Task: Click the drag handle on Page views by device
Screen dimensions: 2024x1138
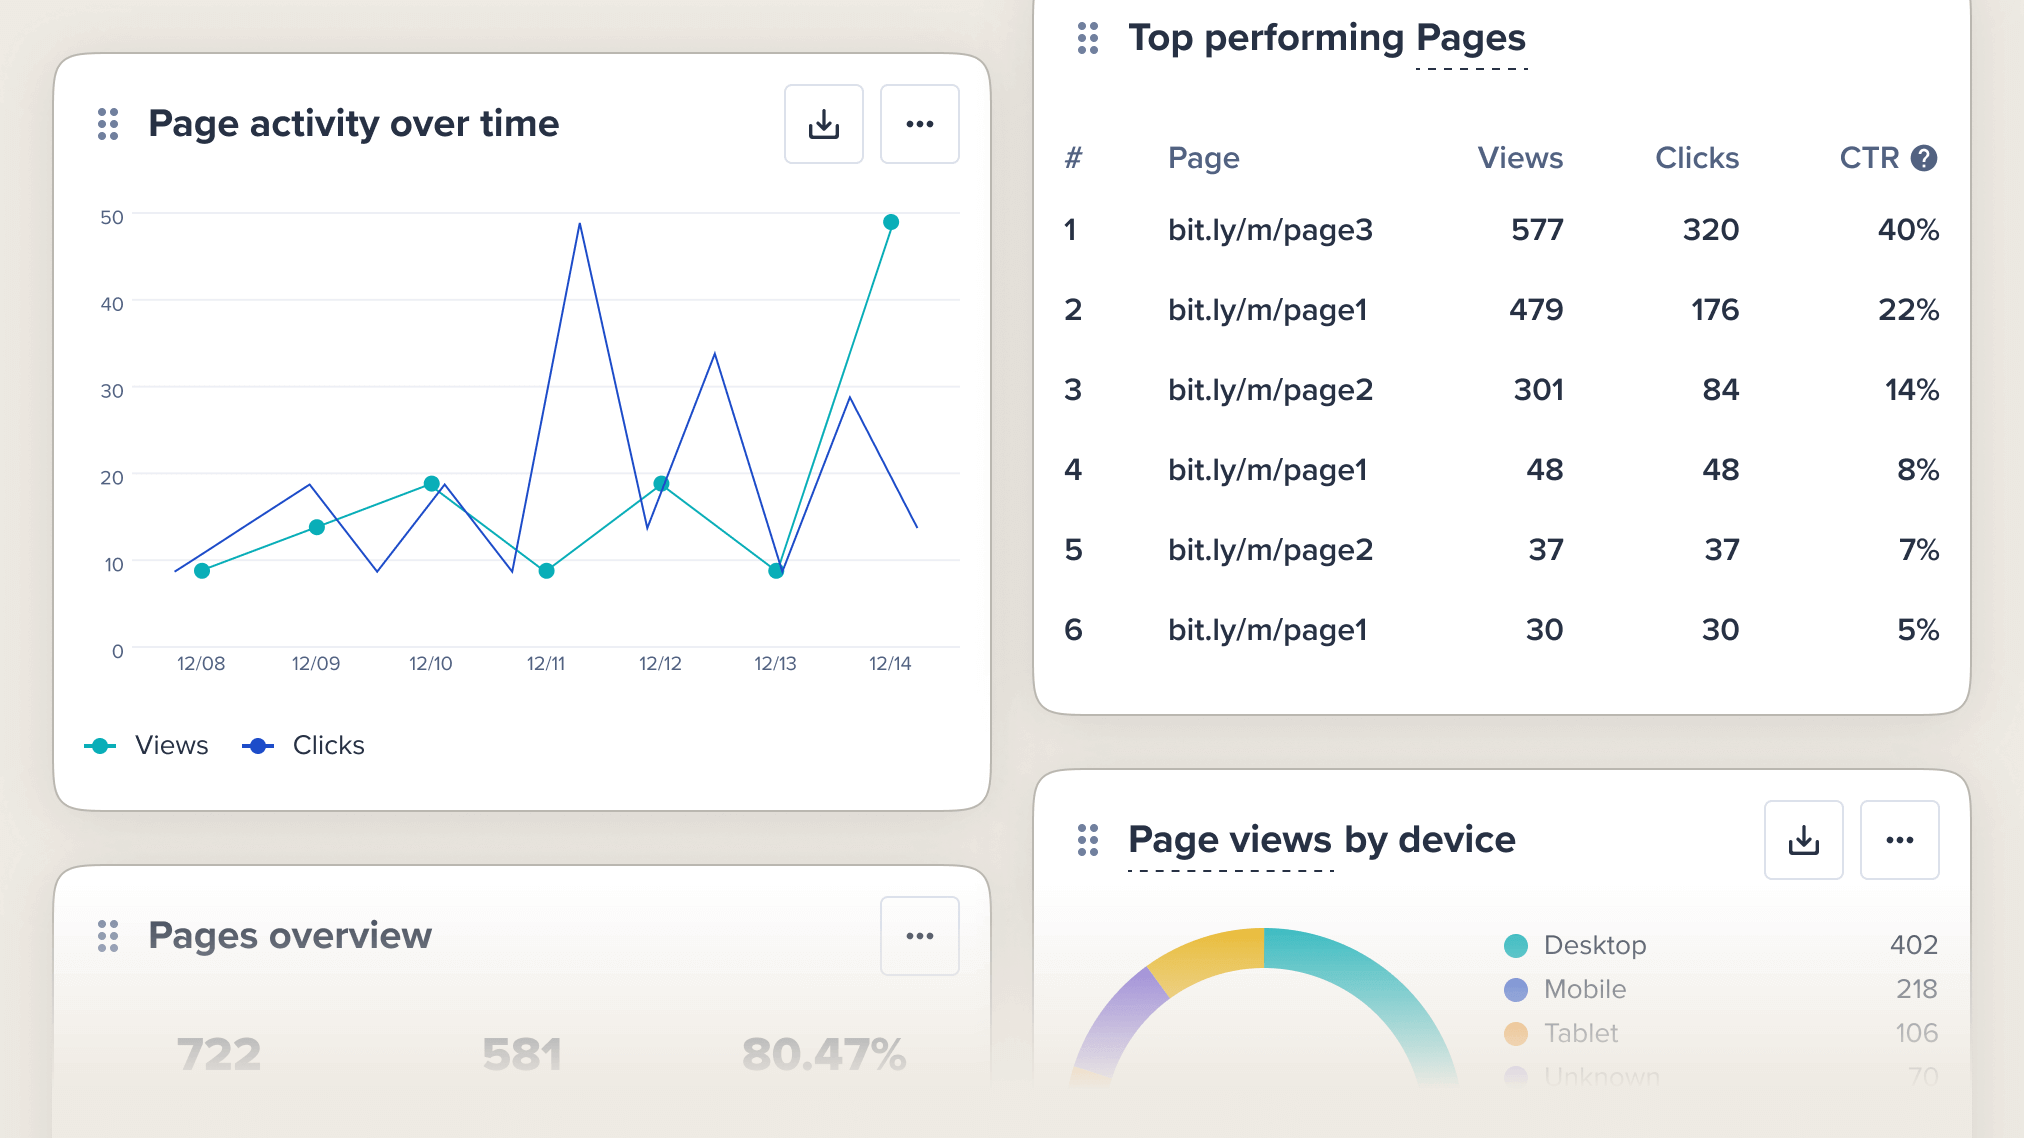Action: click(x=1090, y=839)
